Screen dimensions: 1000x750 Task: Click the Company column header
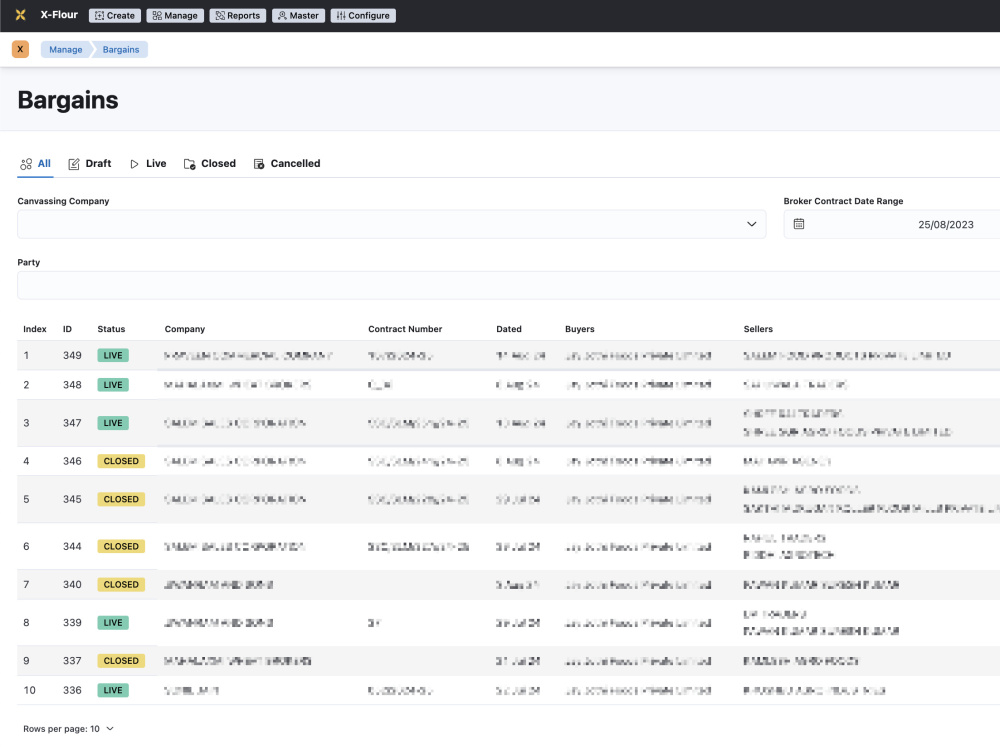[185, 329]
